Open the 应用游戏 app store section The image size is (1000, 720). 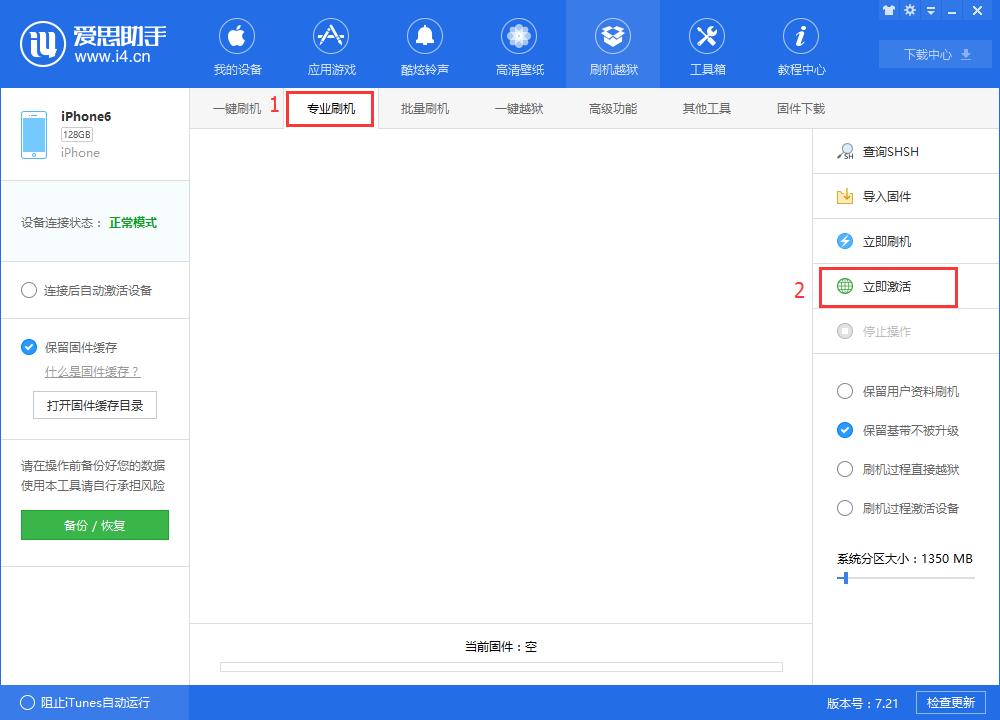click(331, 45)
